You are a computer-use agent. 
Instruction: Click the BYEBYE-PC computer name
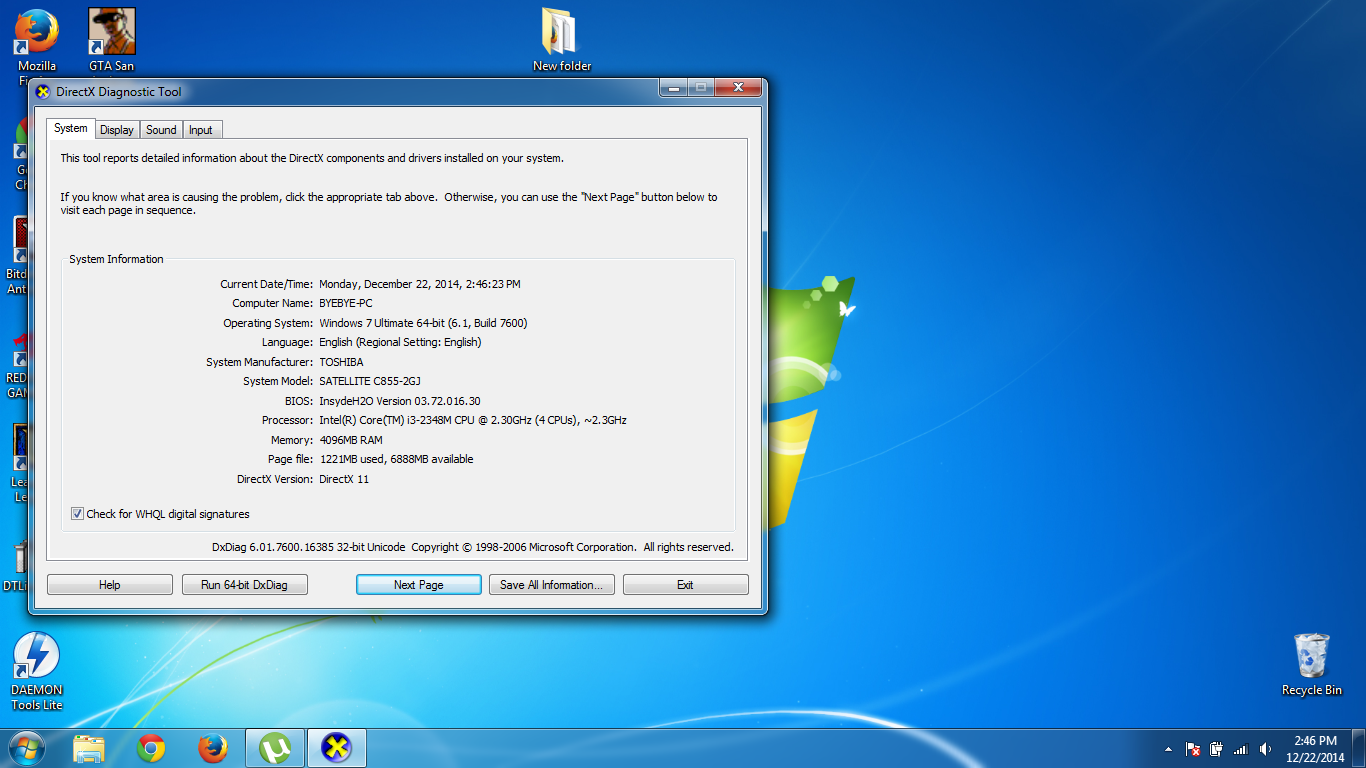(x=346, y=303)
